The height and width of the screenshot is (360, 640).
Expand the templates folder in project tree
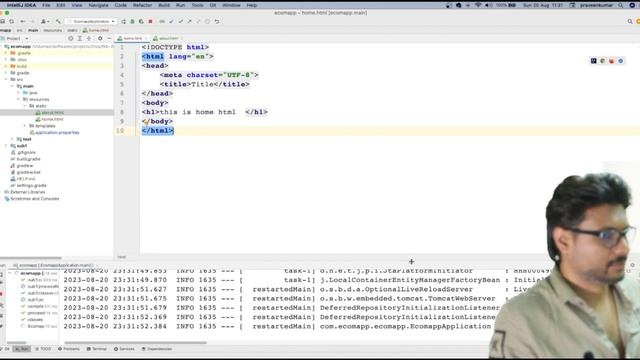24,126
